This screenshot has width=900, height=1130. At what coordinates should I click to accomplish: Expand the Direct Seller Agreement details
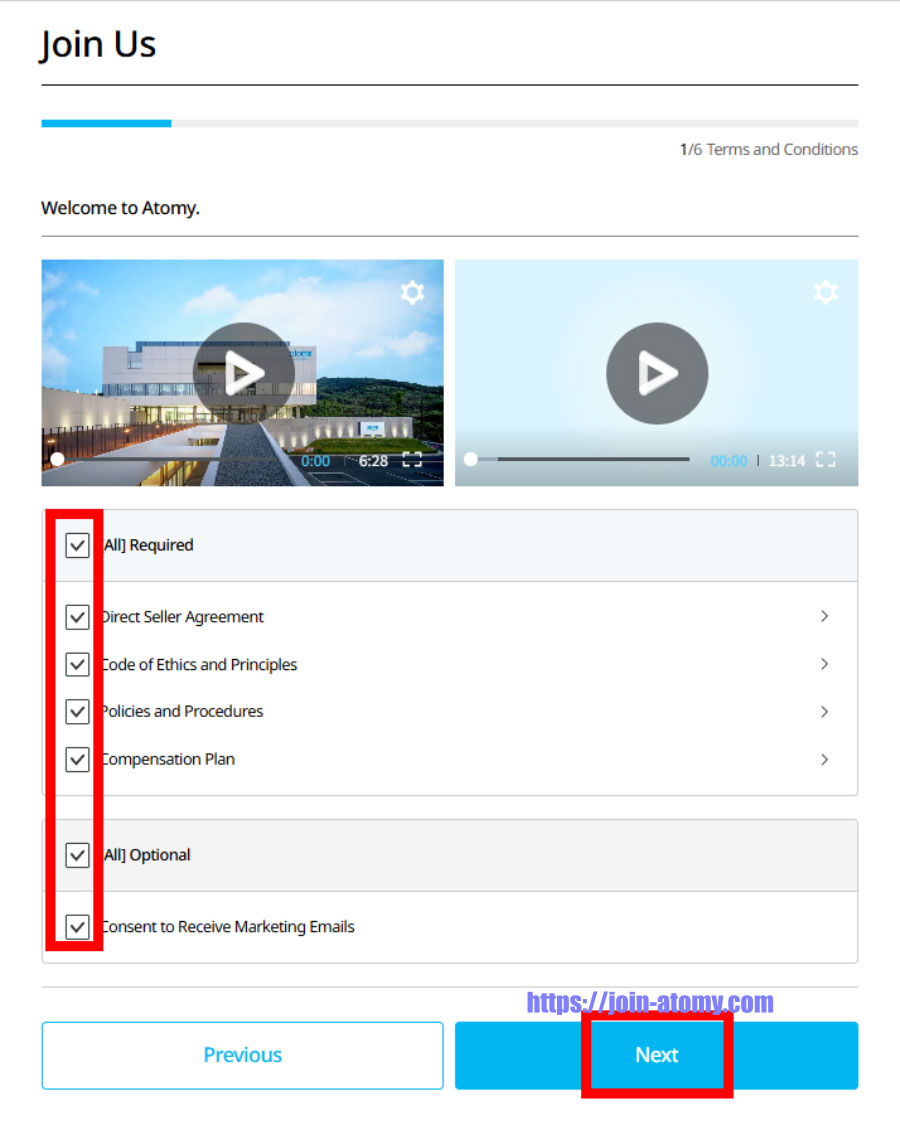[x=825, y=617]
